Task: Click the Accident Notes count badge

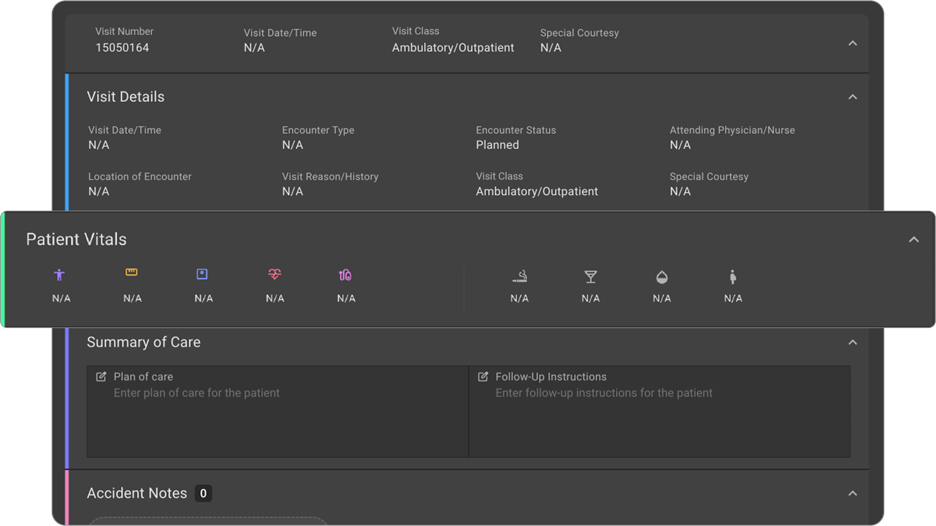Action: pyautogui.click(x=203, y=493)
